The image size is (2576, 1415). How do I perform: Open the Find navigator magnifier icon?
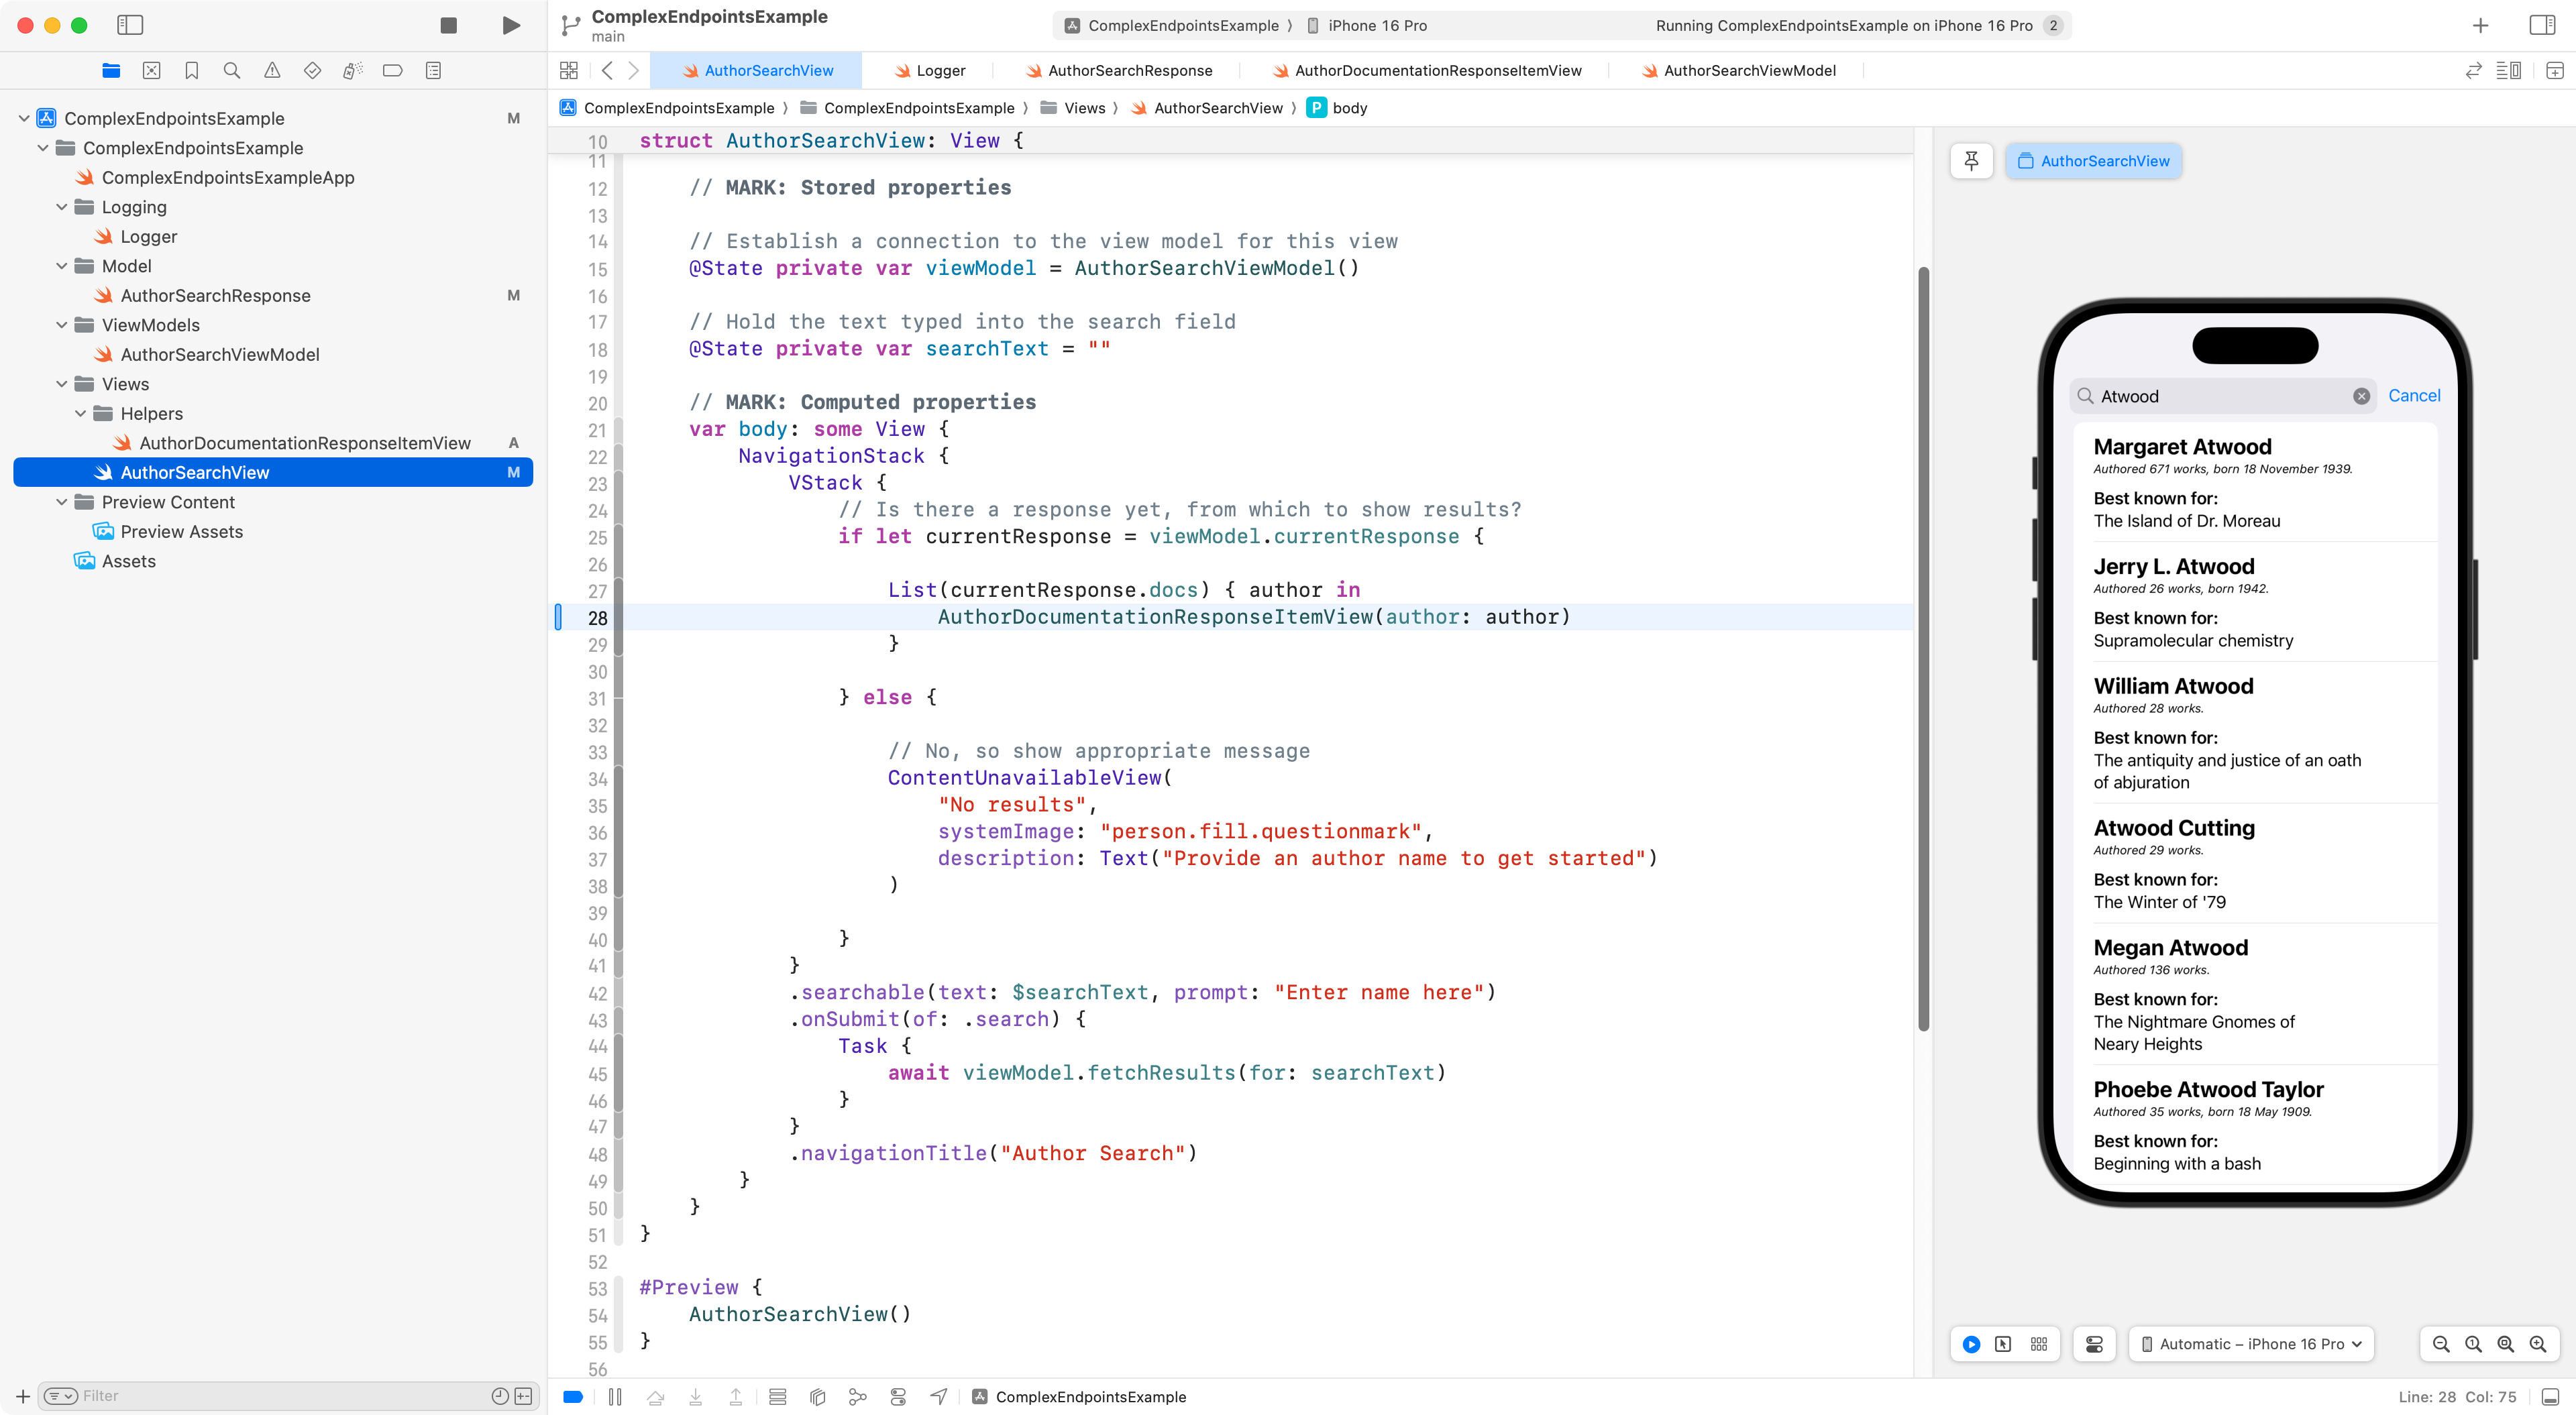pos(232,70)
